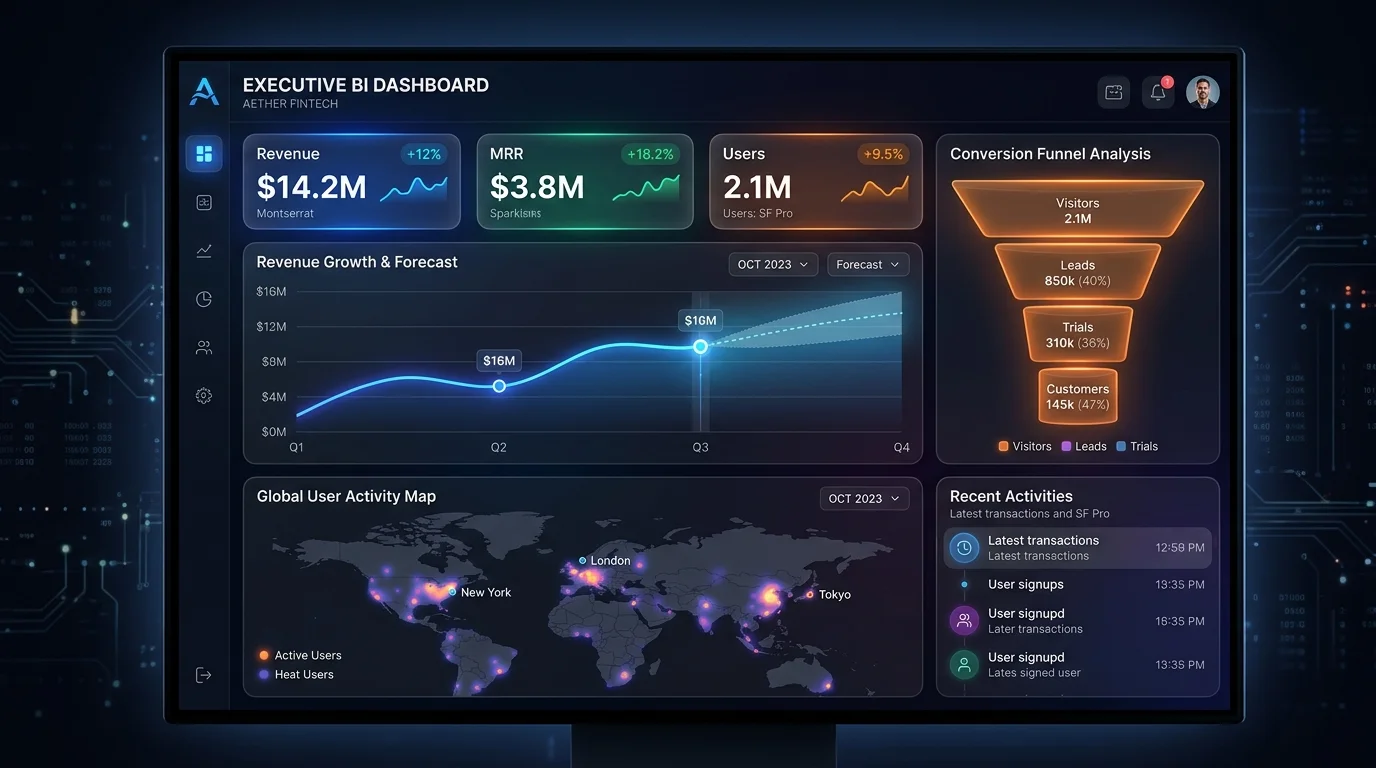
Task: Toggle the Trials legend swatch
Action: (1121, 447)
